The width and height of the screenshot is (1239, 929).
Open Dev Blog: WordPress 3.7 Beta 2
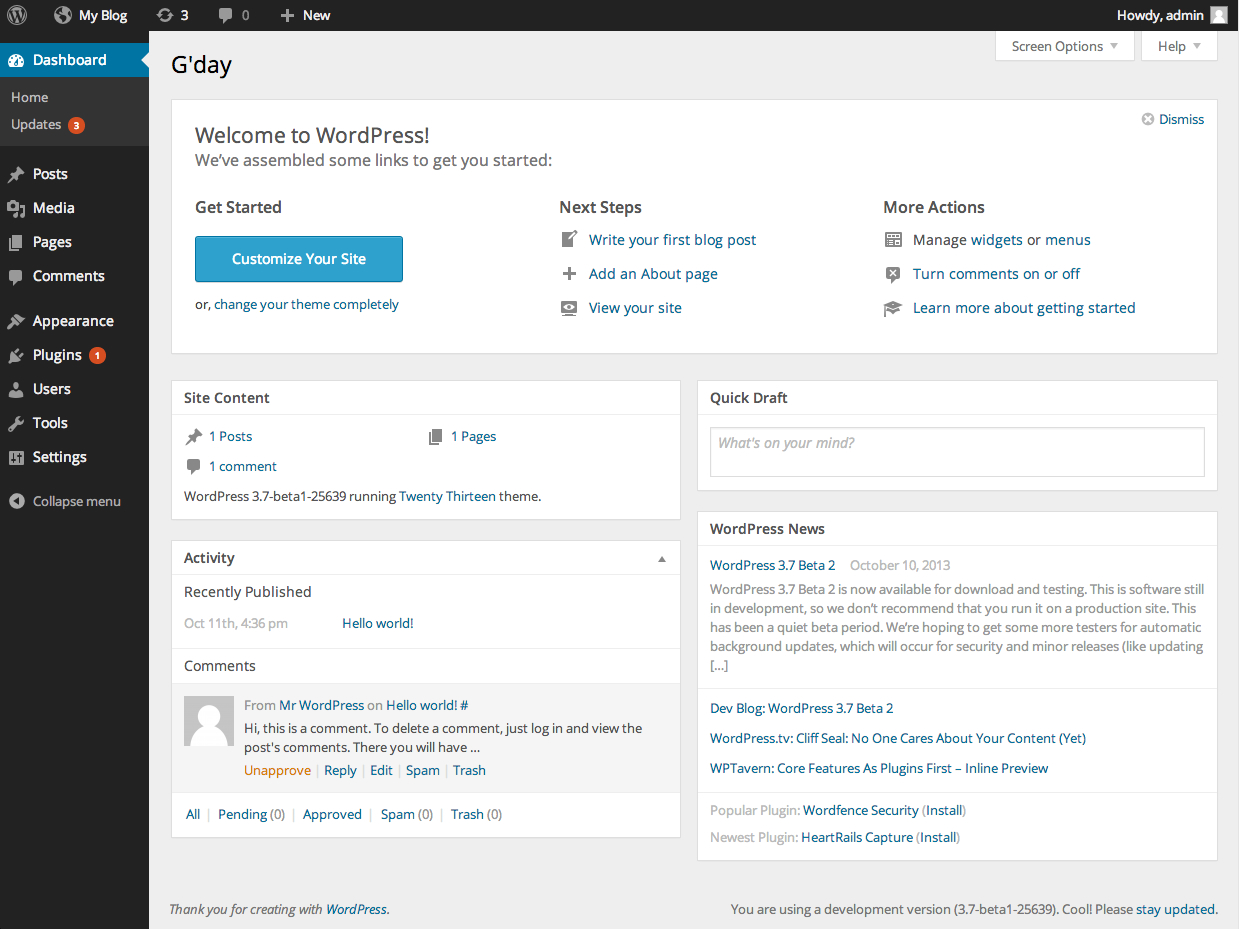pyautogui.click(x=802, y=708)
